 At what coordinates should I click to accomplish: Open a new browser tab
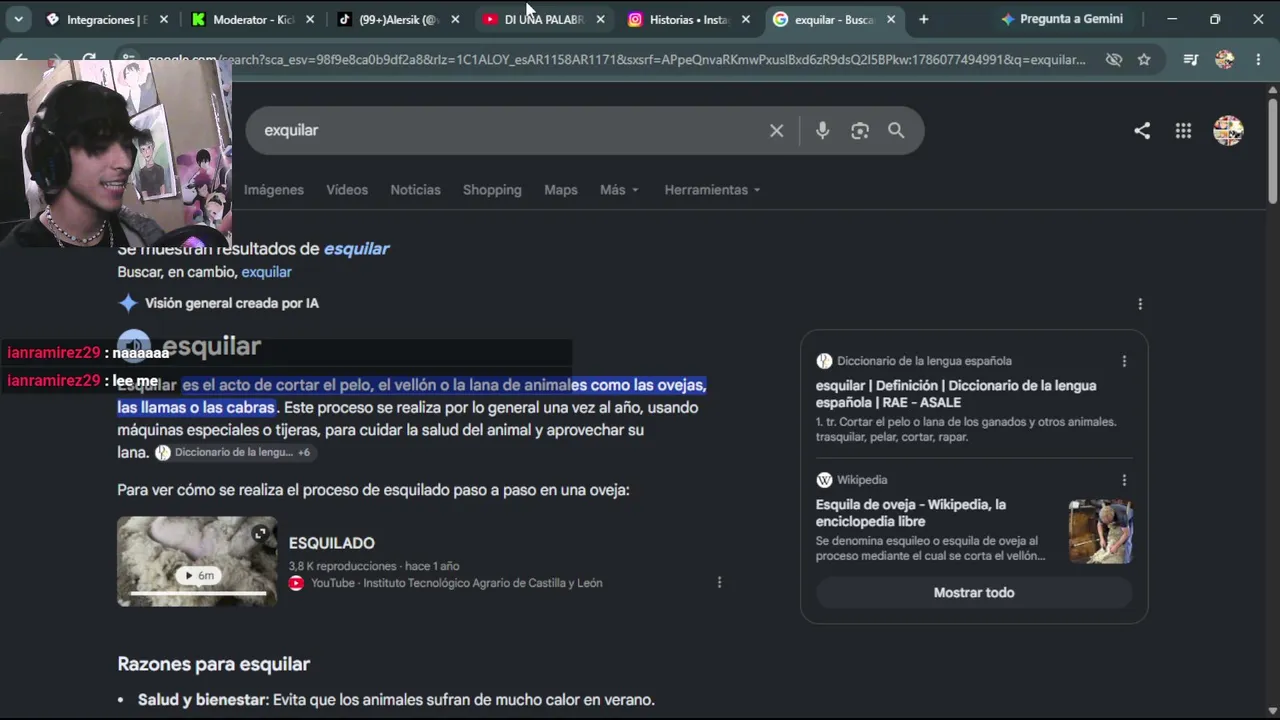click(923, 19)
